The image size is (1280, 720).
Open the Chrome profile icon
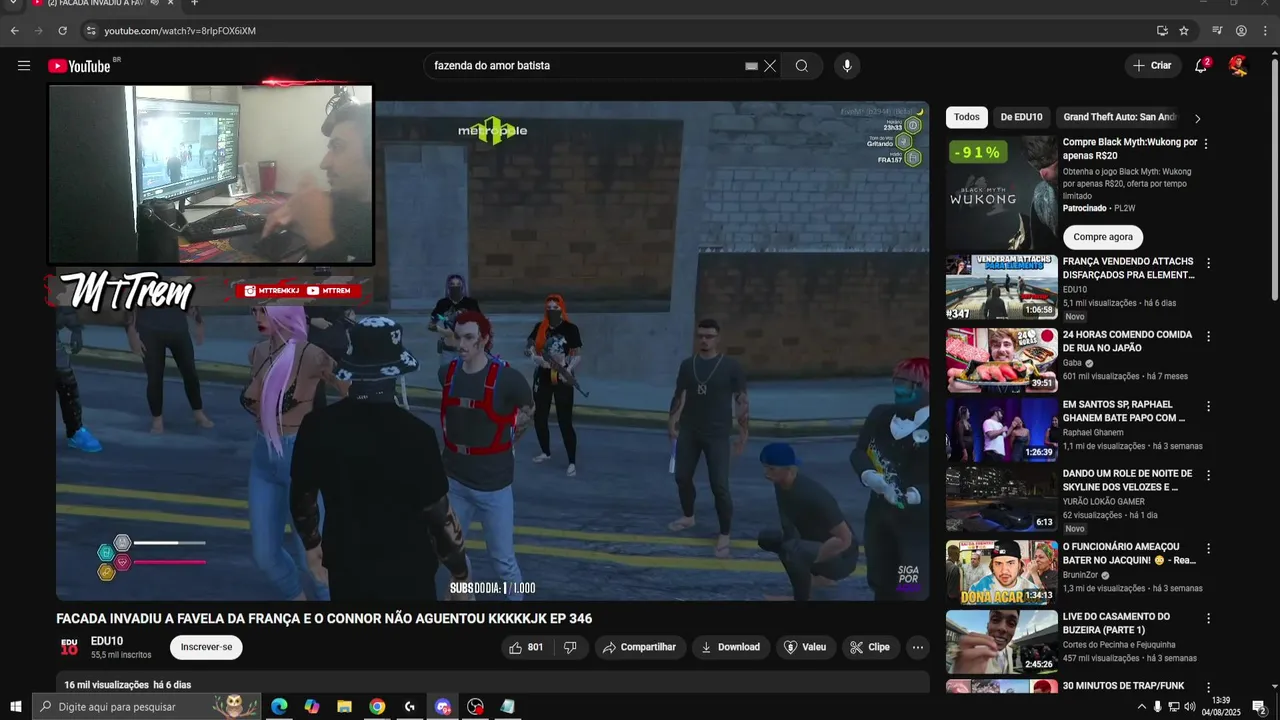[1241, 31]
